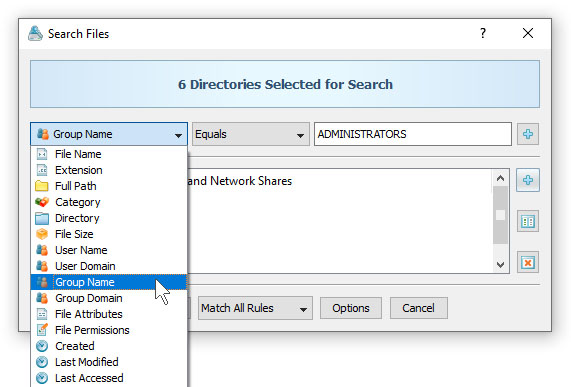This screenshot has height=387, width=571.
Task: Choose Group Domain from the list
Action: pos(109,298)
